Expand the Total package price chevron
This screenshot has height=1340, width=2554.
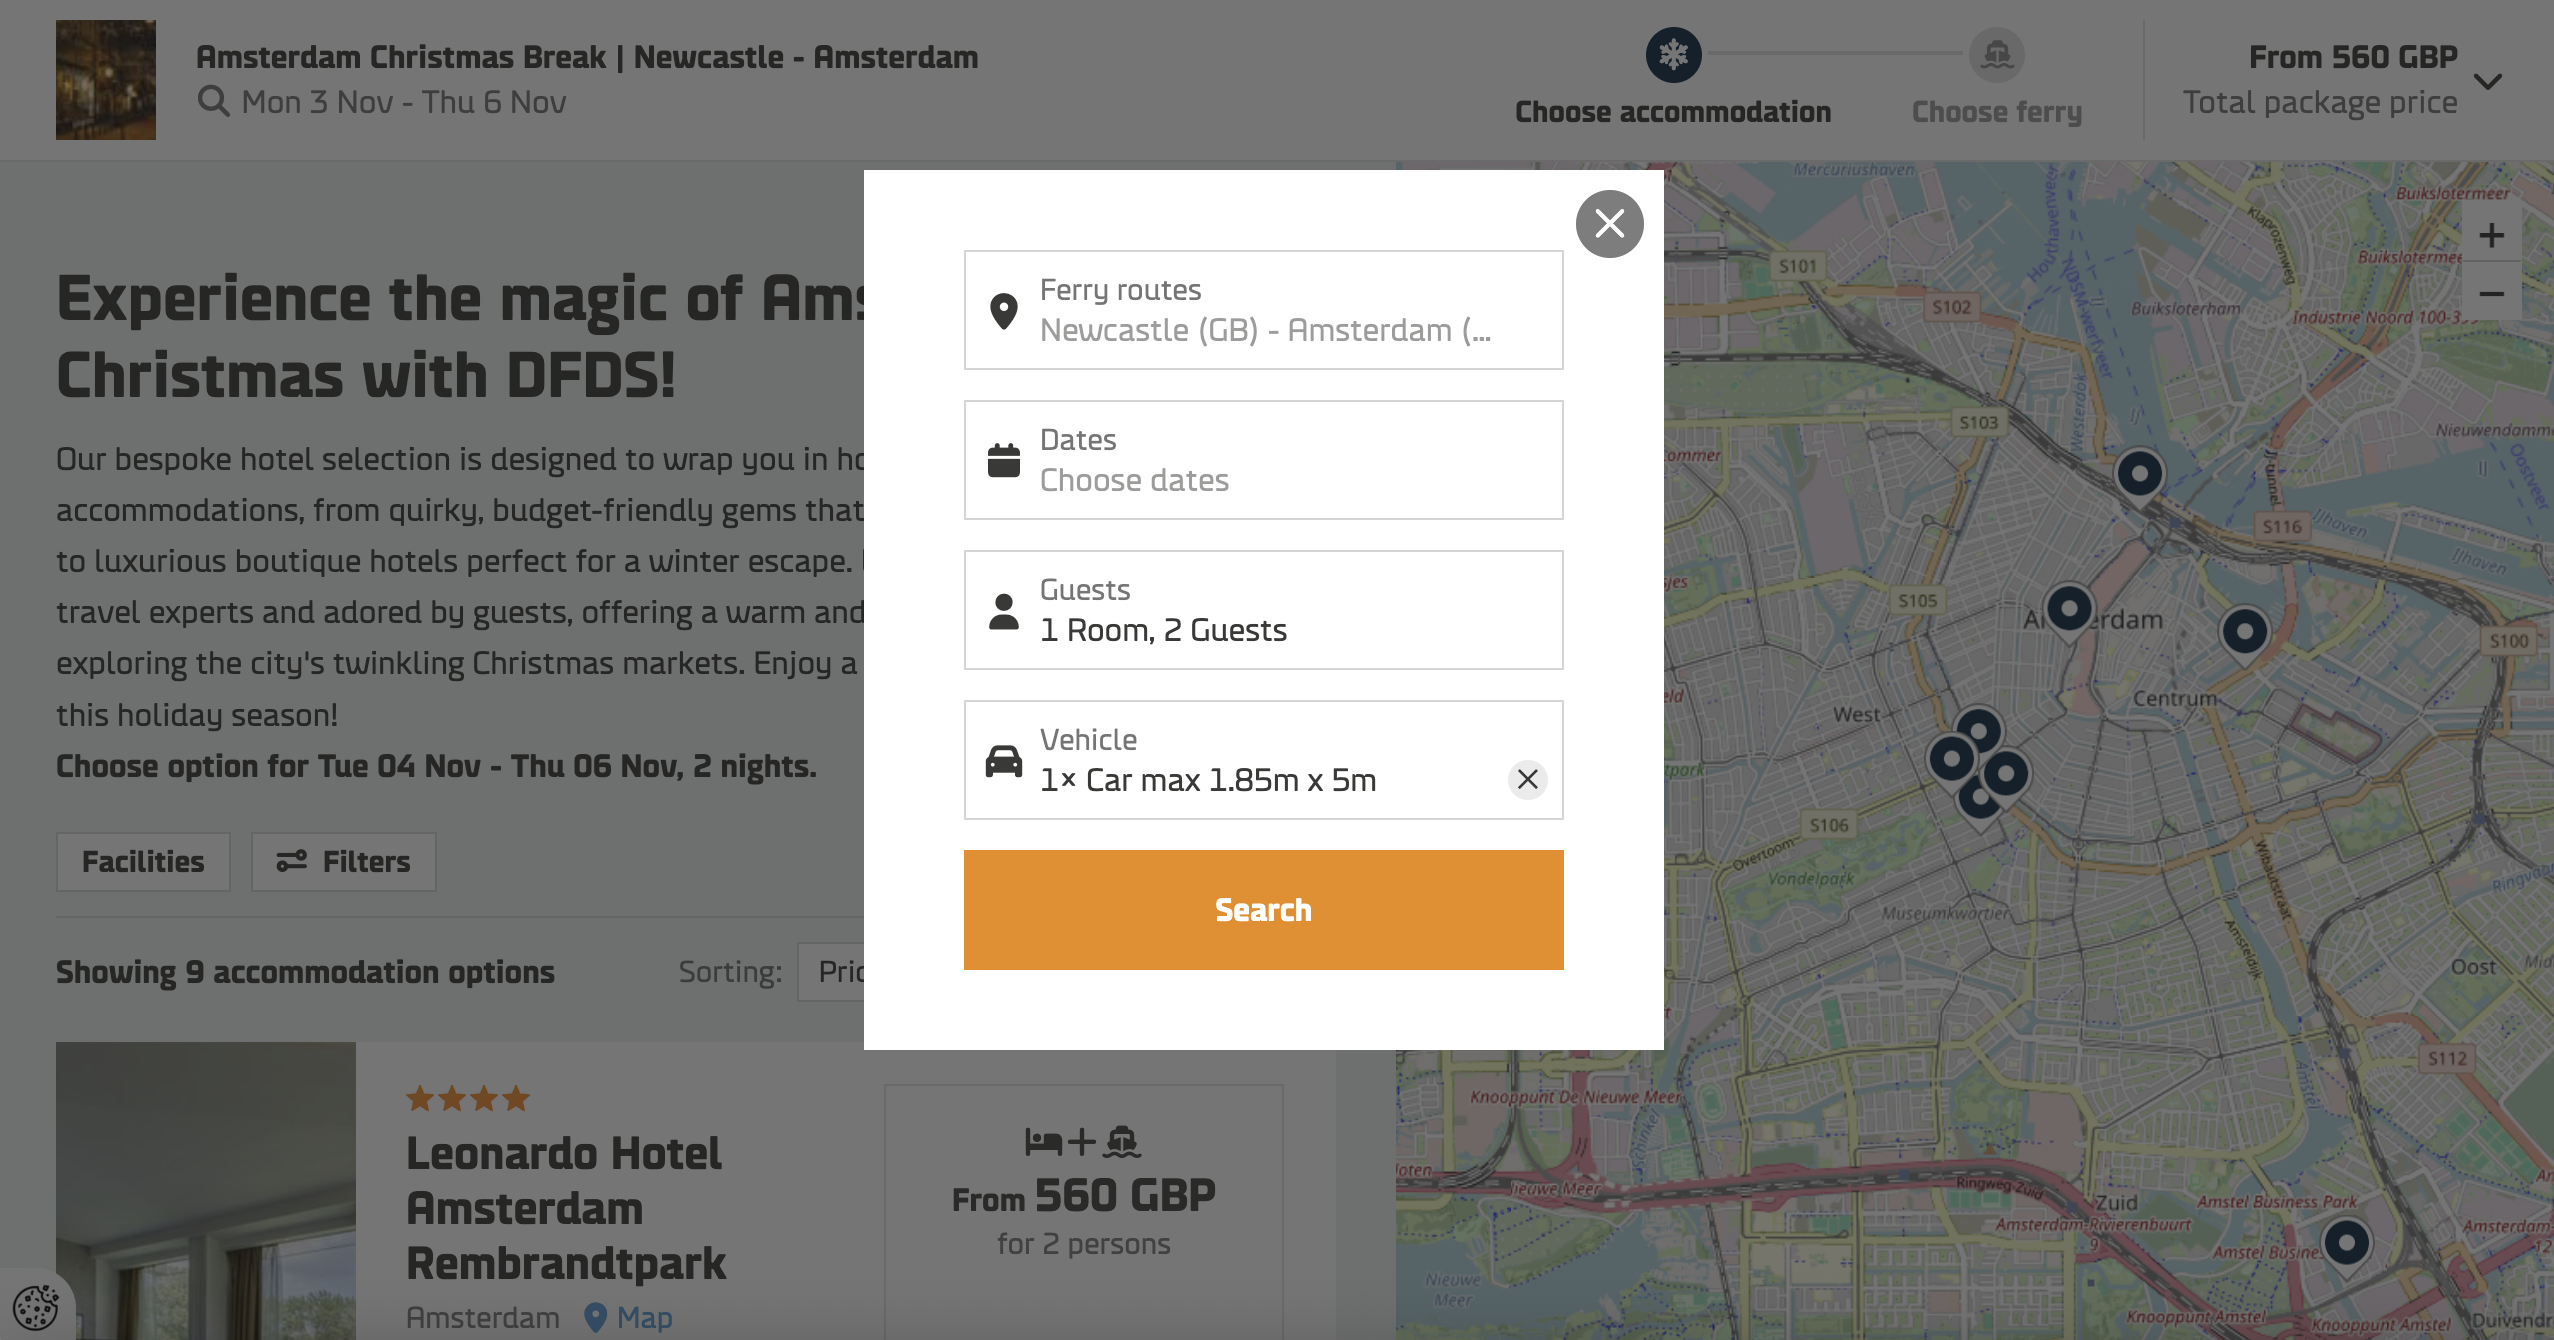2488,81
